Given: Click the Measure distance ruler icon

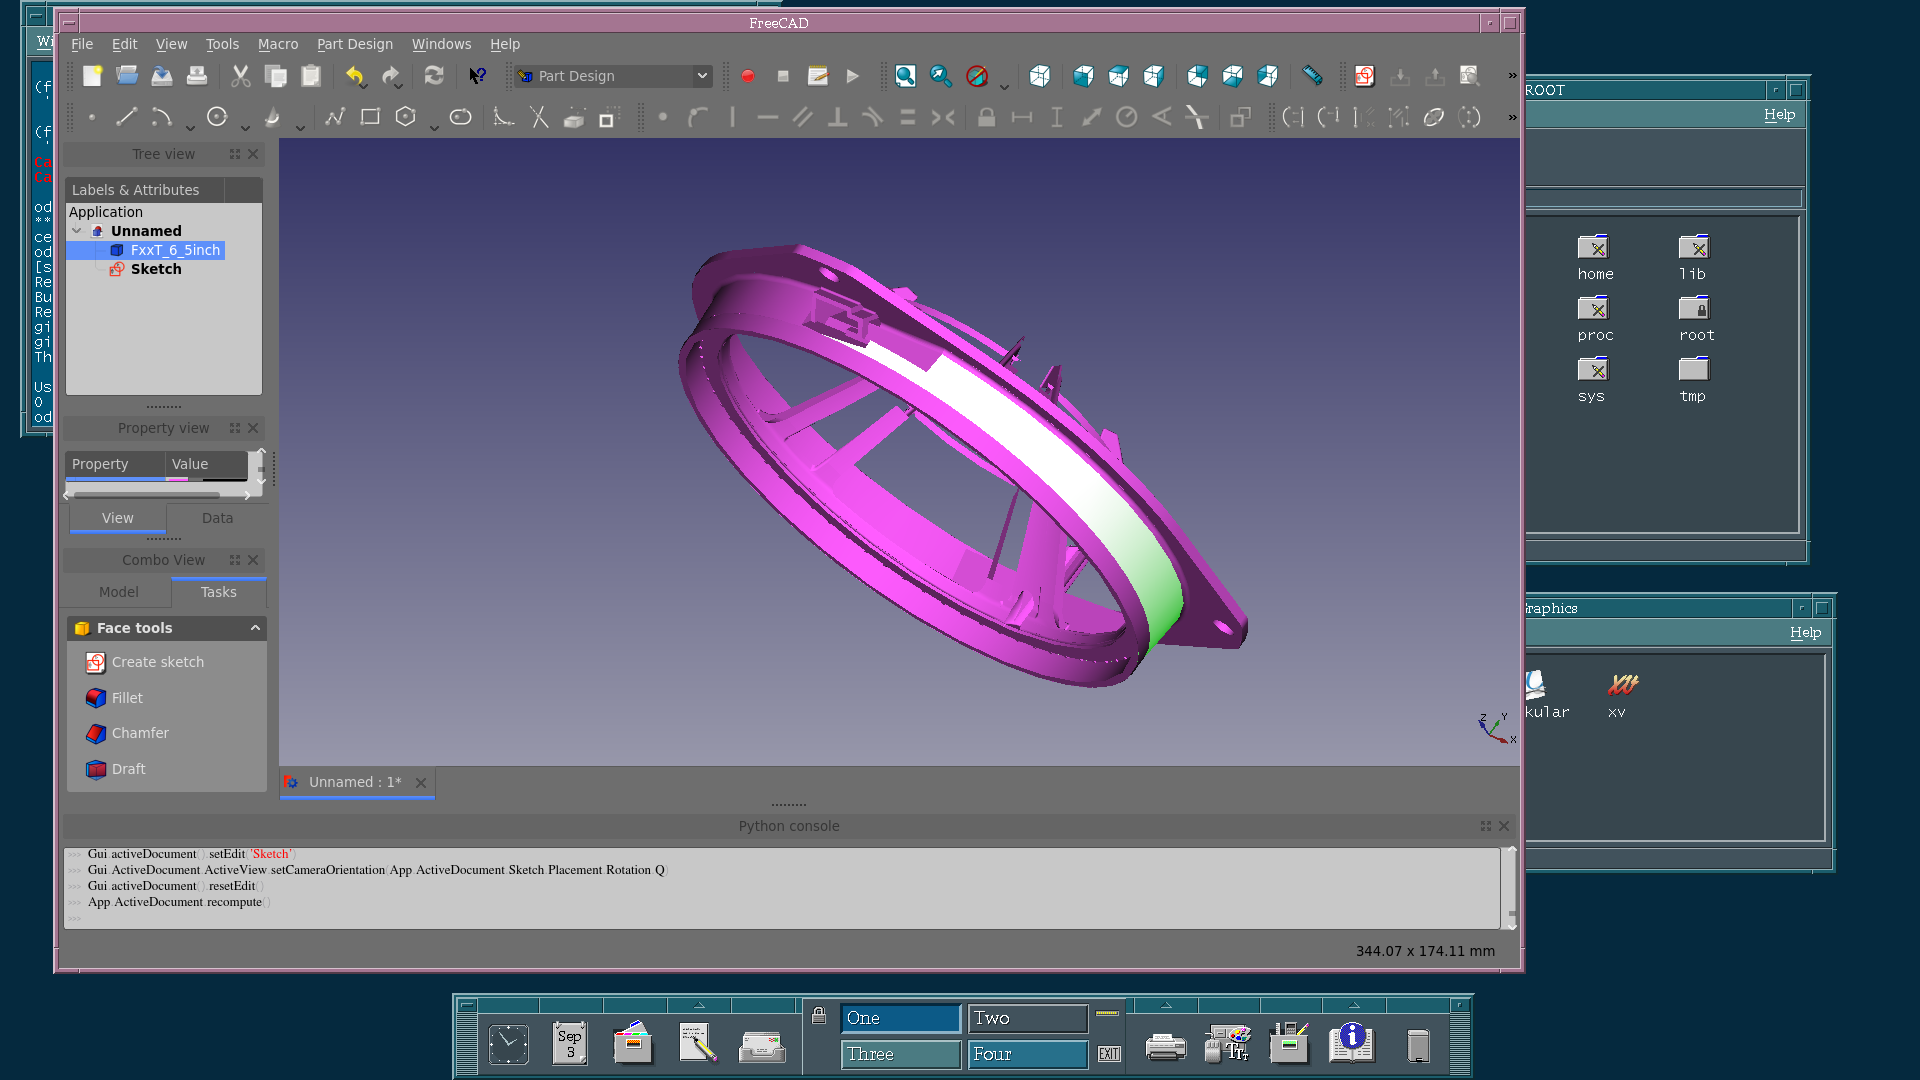Looking at the screenshot, I should click(x=1312, y=76).
